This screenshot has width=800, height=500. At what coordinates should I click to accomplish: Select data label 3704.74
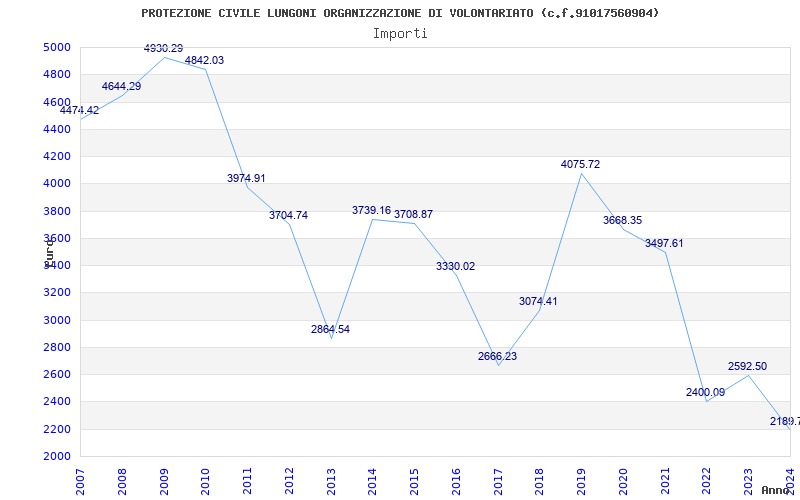click(x=288, y=215)
